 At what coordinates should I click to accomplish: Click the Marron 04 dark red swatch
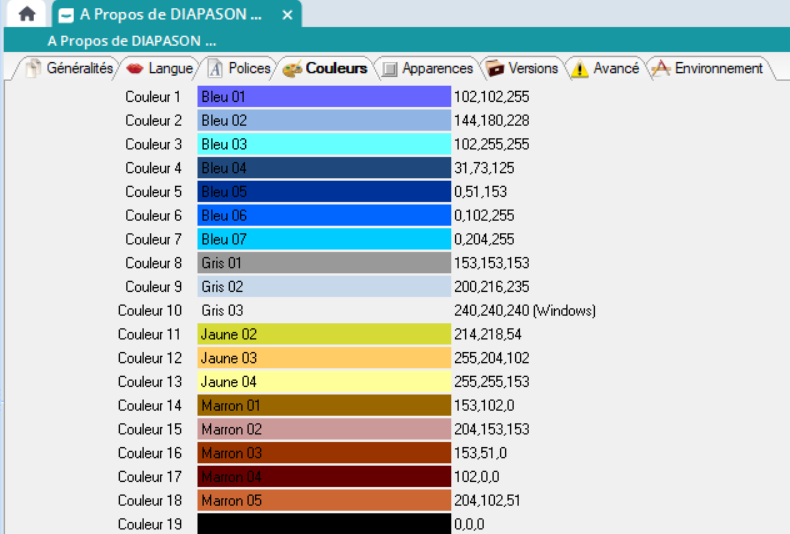click(324, 477)
